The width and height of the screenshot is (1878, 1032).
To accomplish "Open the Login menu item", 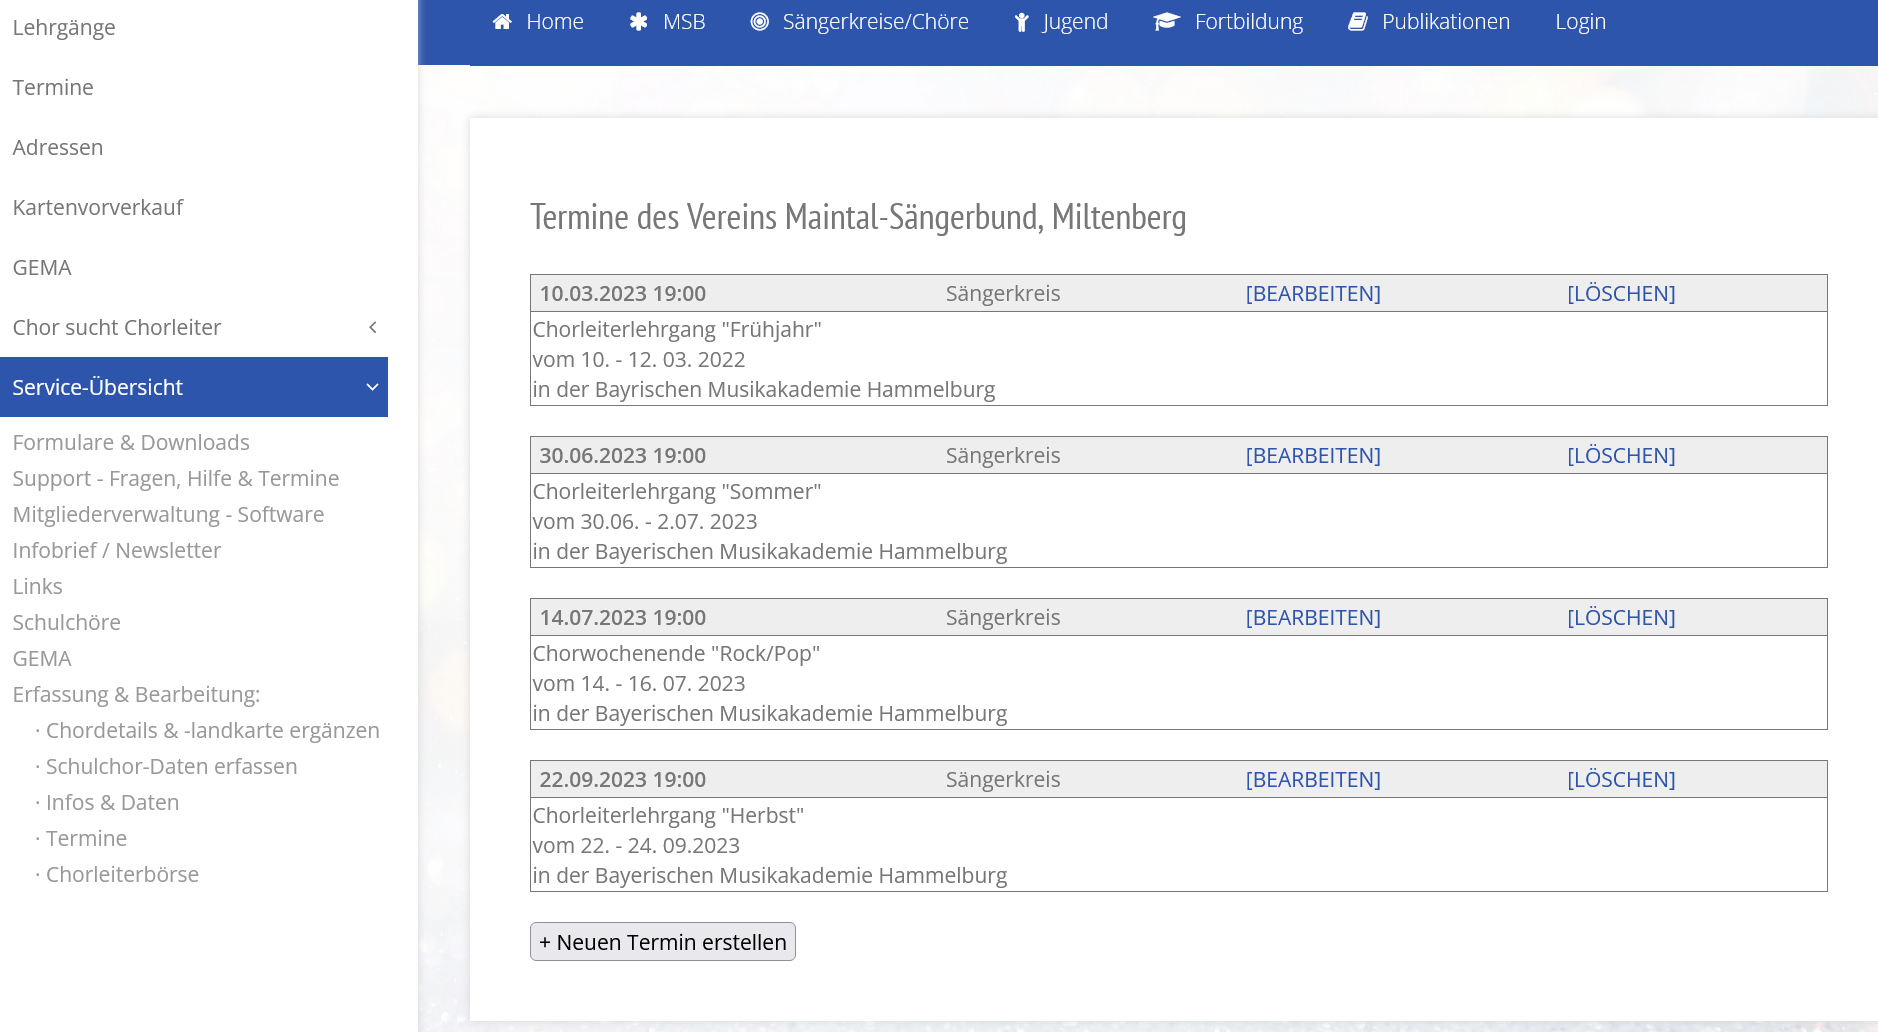I will tap(1580, 21).
